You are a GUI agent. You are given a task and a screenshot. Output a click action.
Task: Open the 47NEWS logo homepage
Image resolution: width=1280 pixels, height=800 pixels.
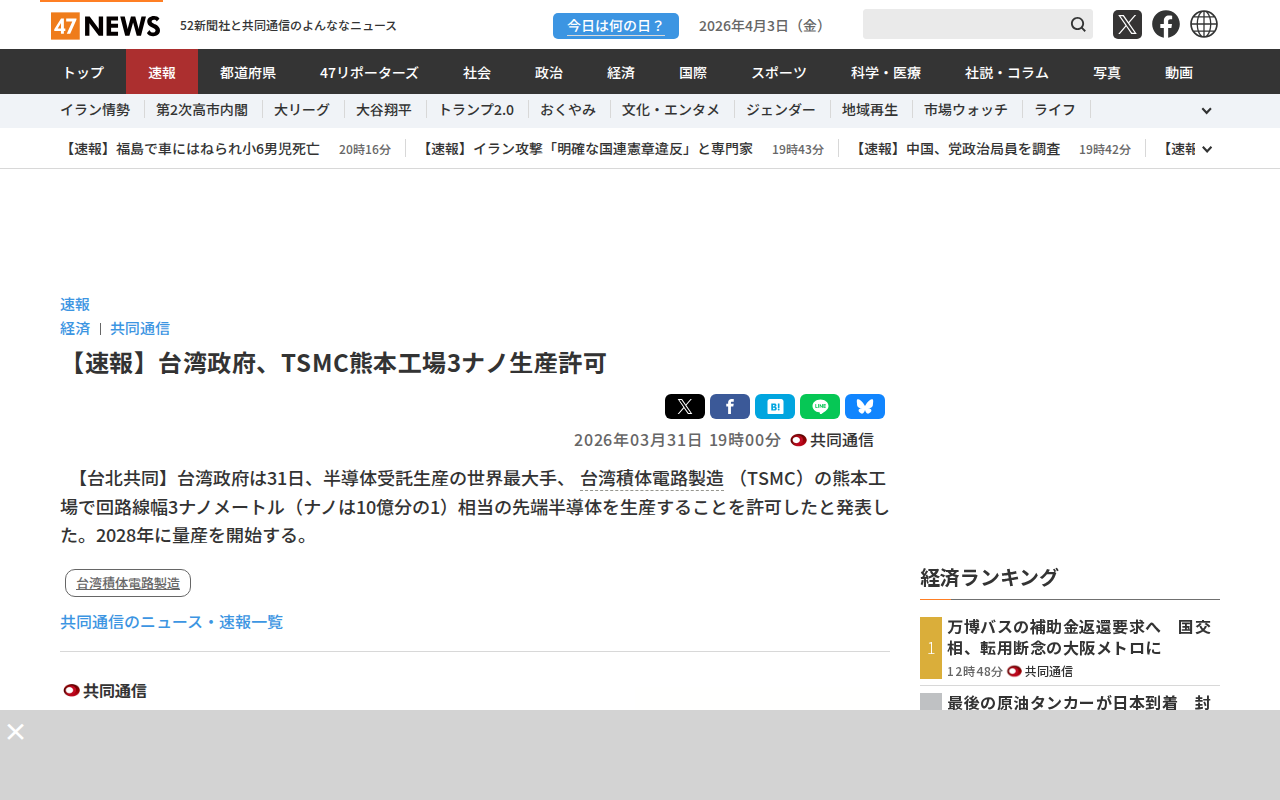click(106, 25)
